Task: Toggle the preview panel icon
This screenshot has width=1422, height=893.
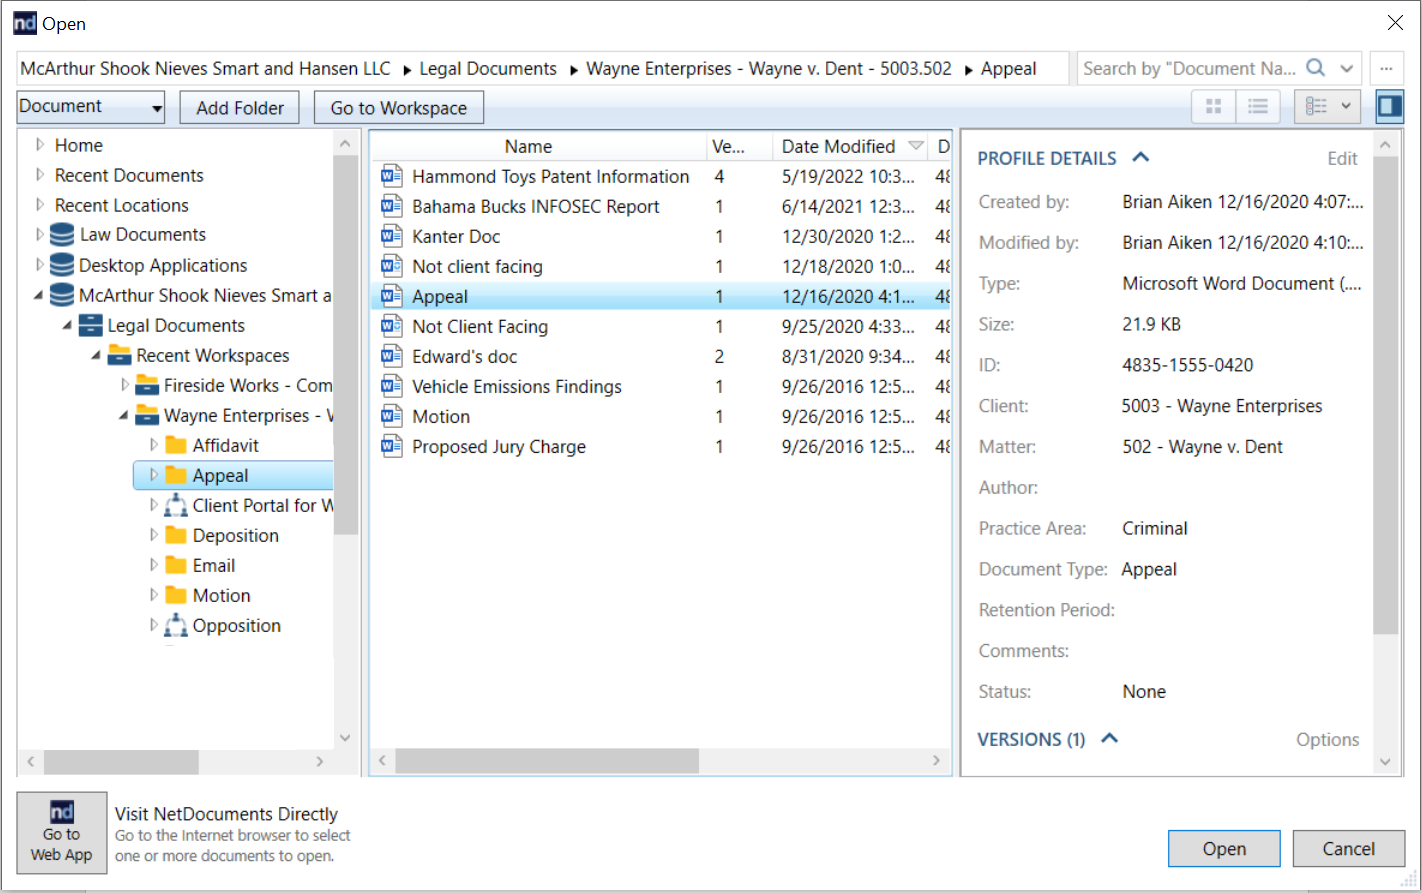Action: click(1390, 106)
